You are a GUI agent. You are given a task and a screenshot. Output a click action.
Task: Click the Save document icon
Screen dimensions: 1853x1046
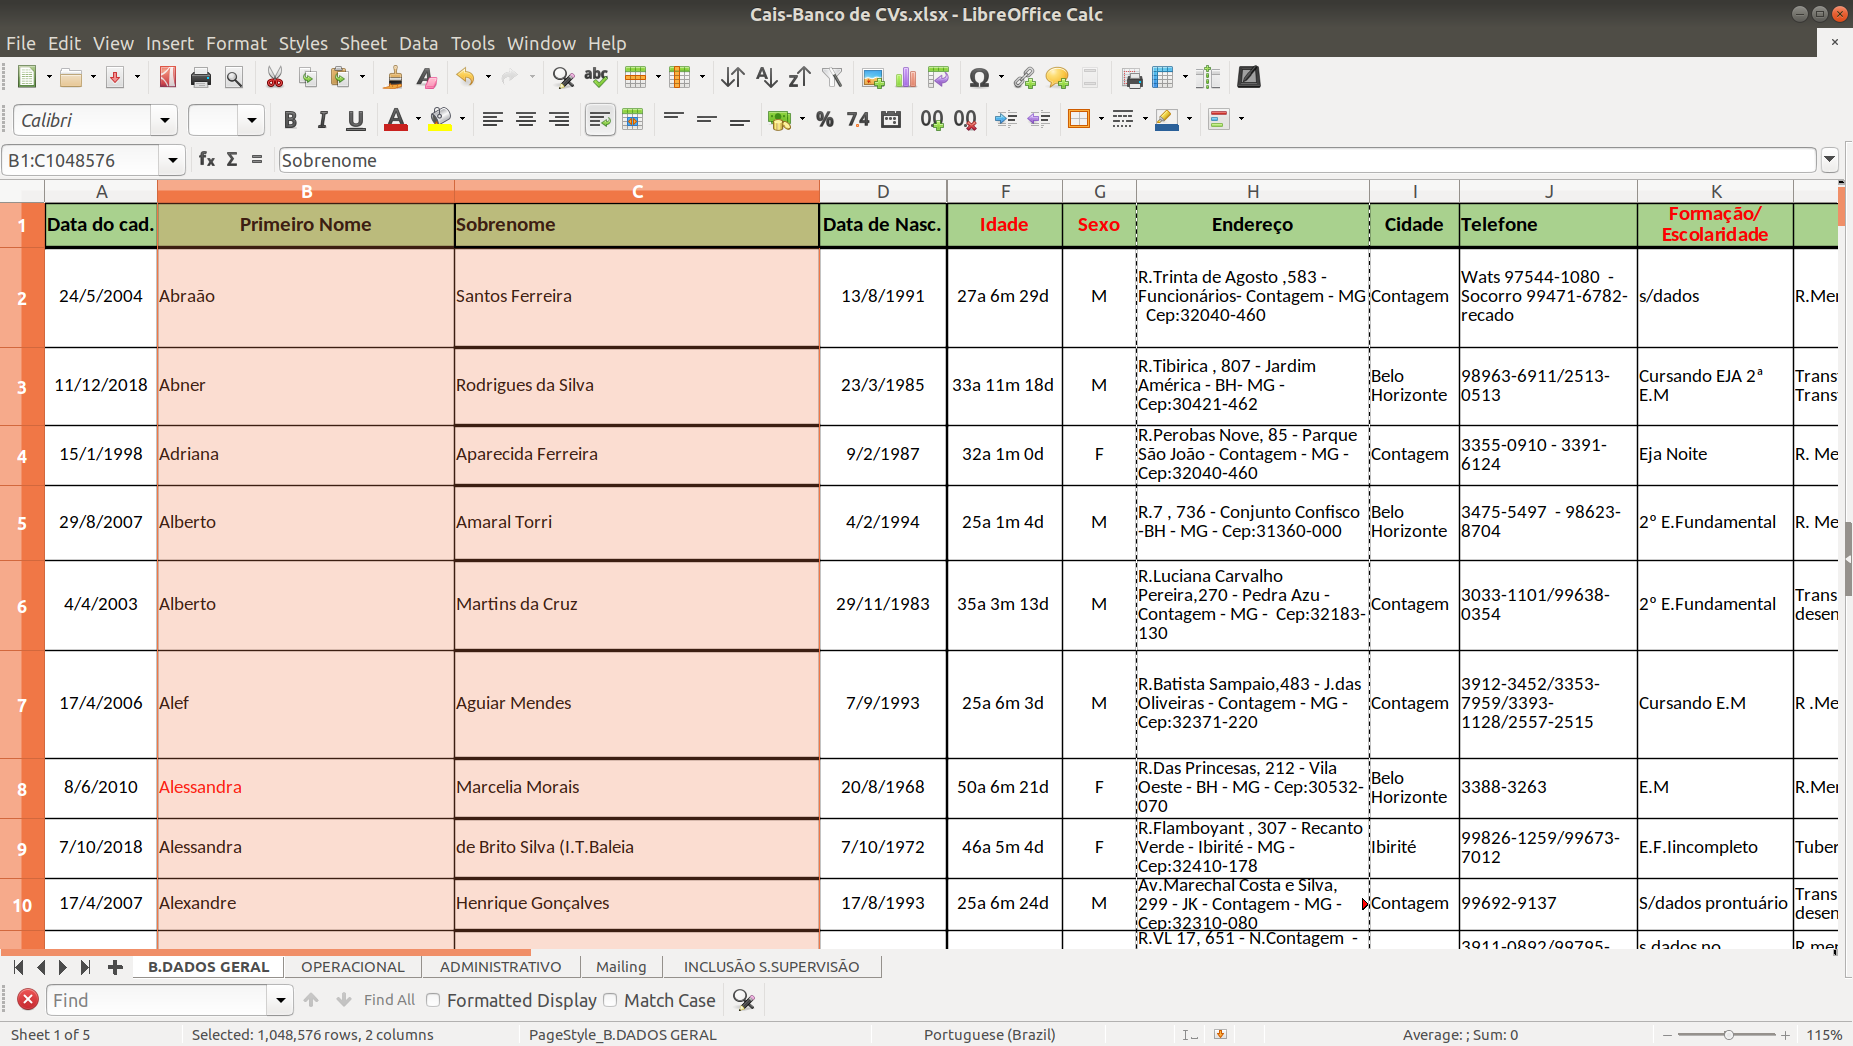115,78
